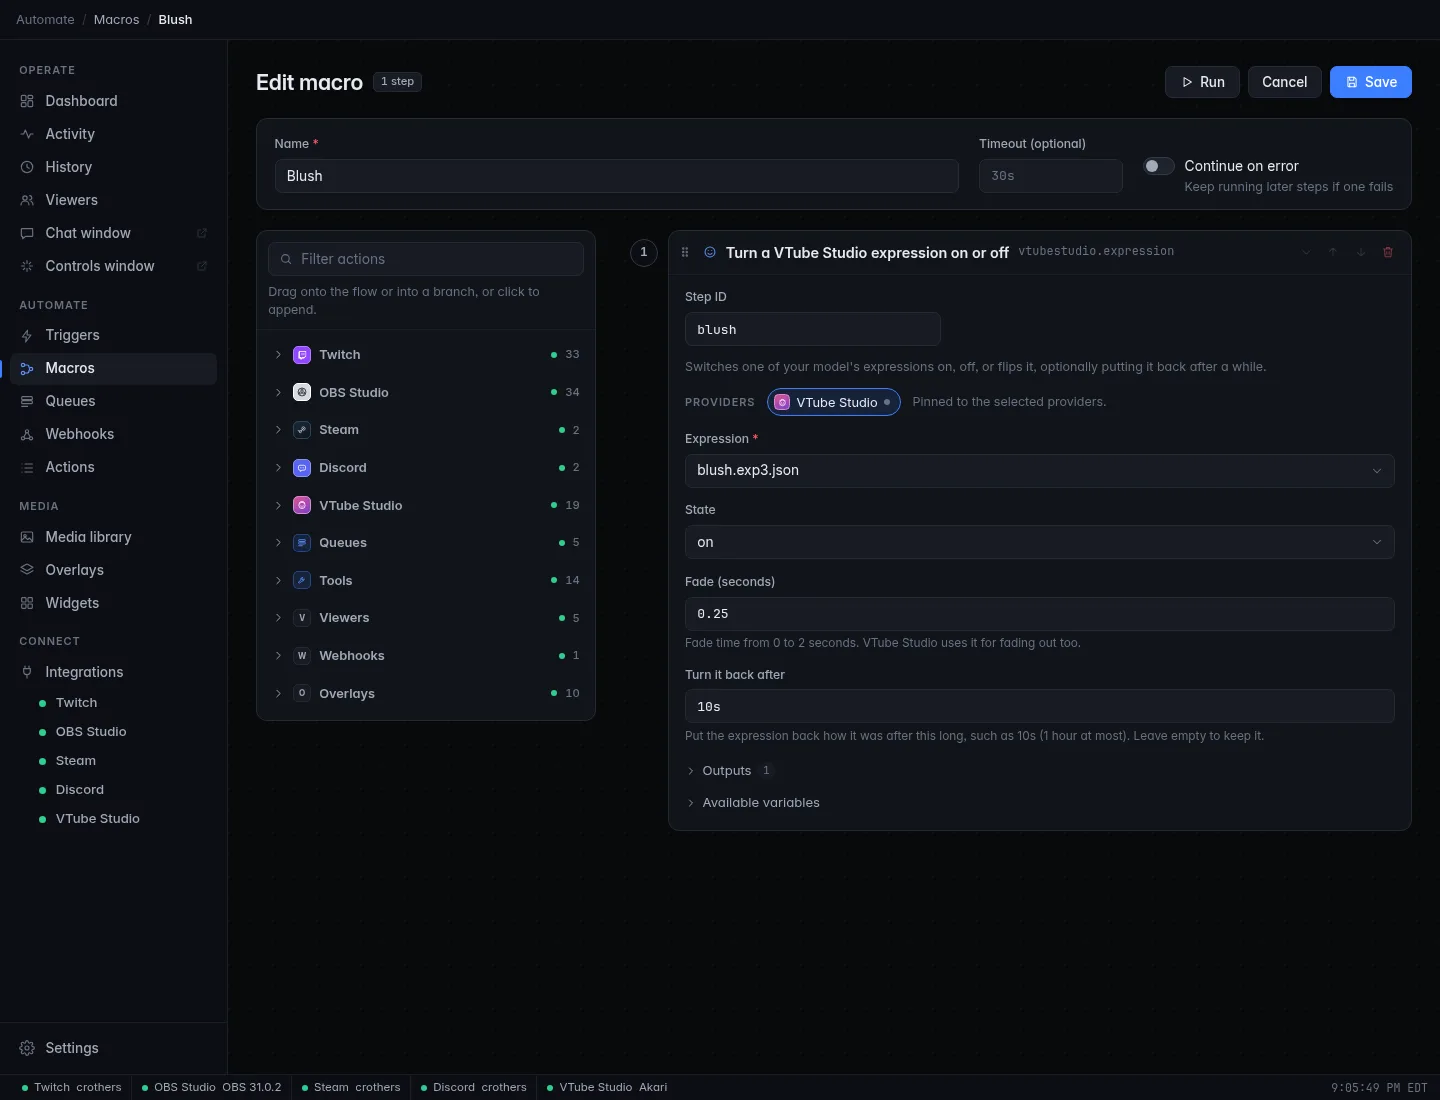The height and width of the screenshot is (1100, 1440).
Task: Expand Available variables section
Action: (x=753, y=803)
